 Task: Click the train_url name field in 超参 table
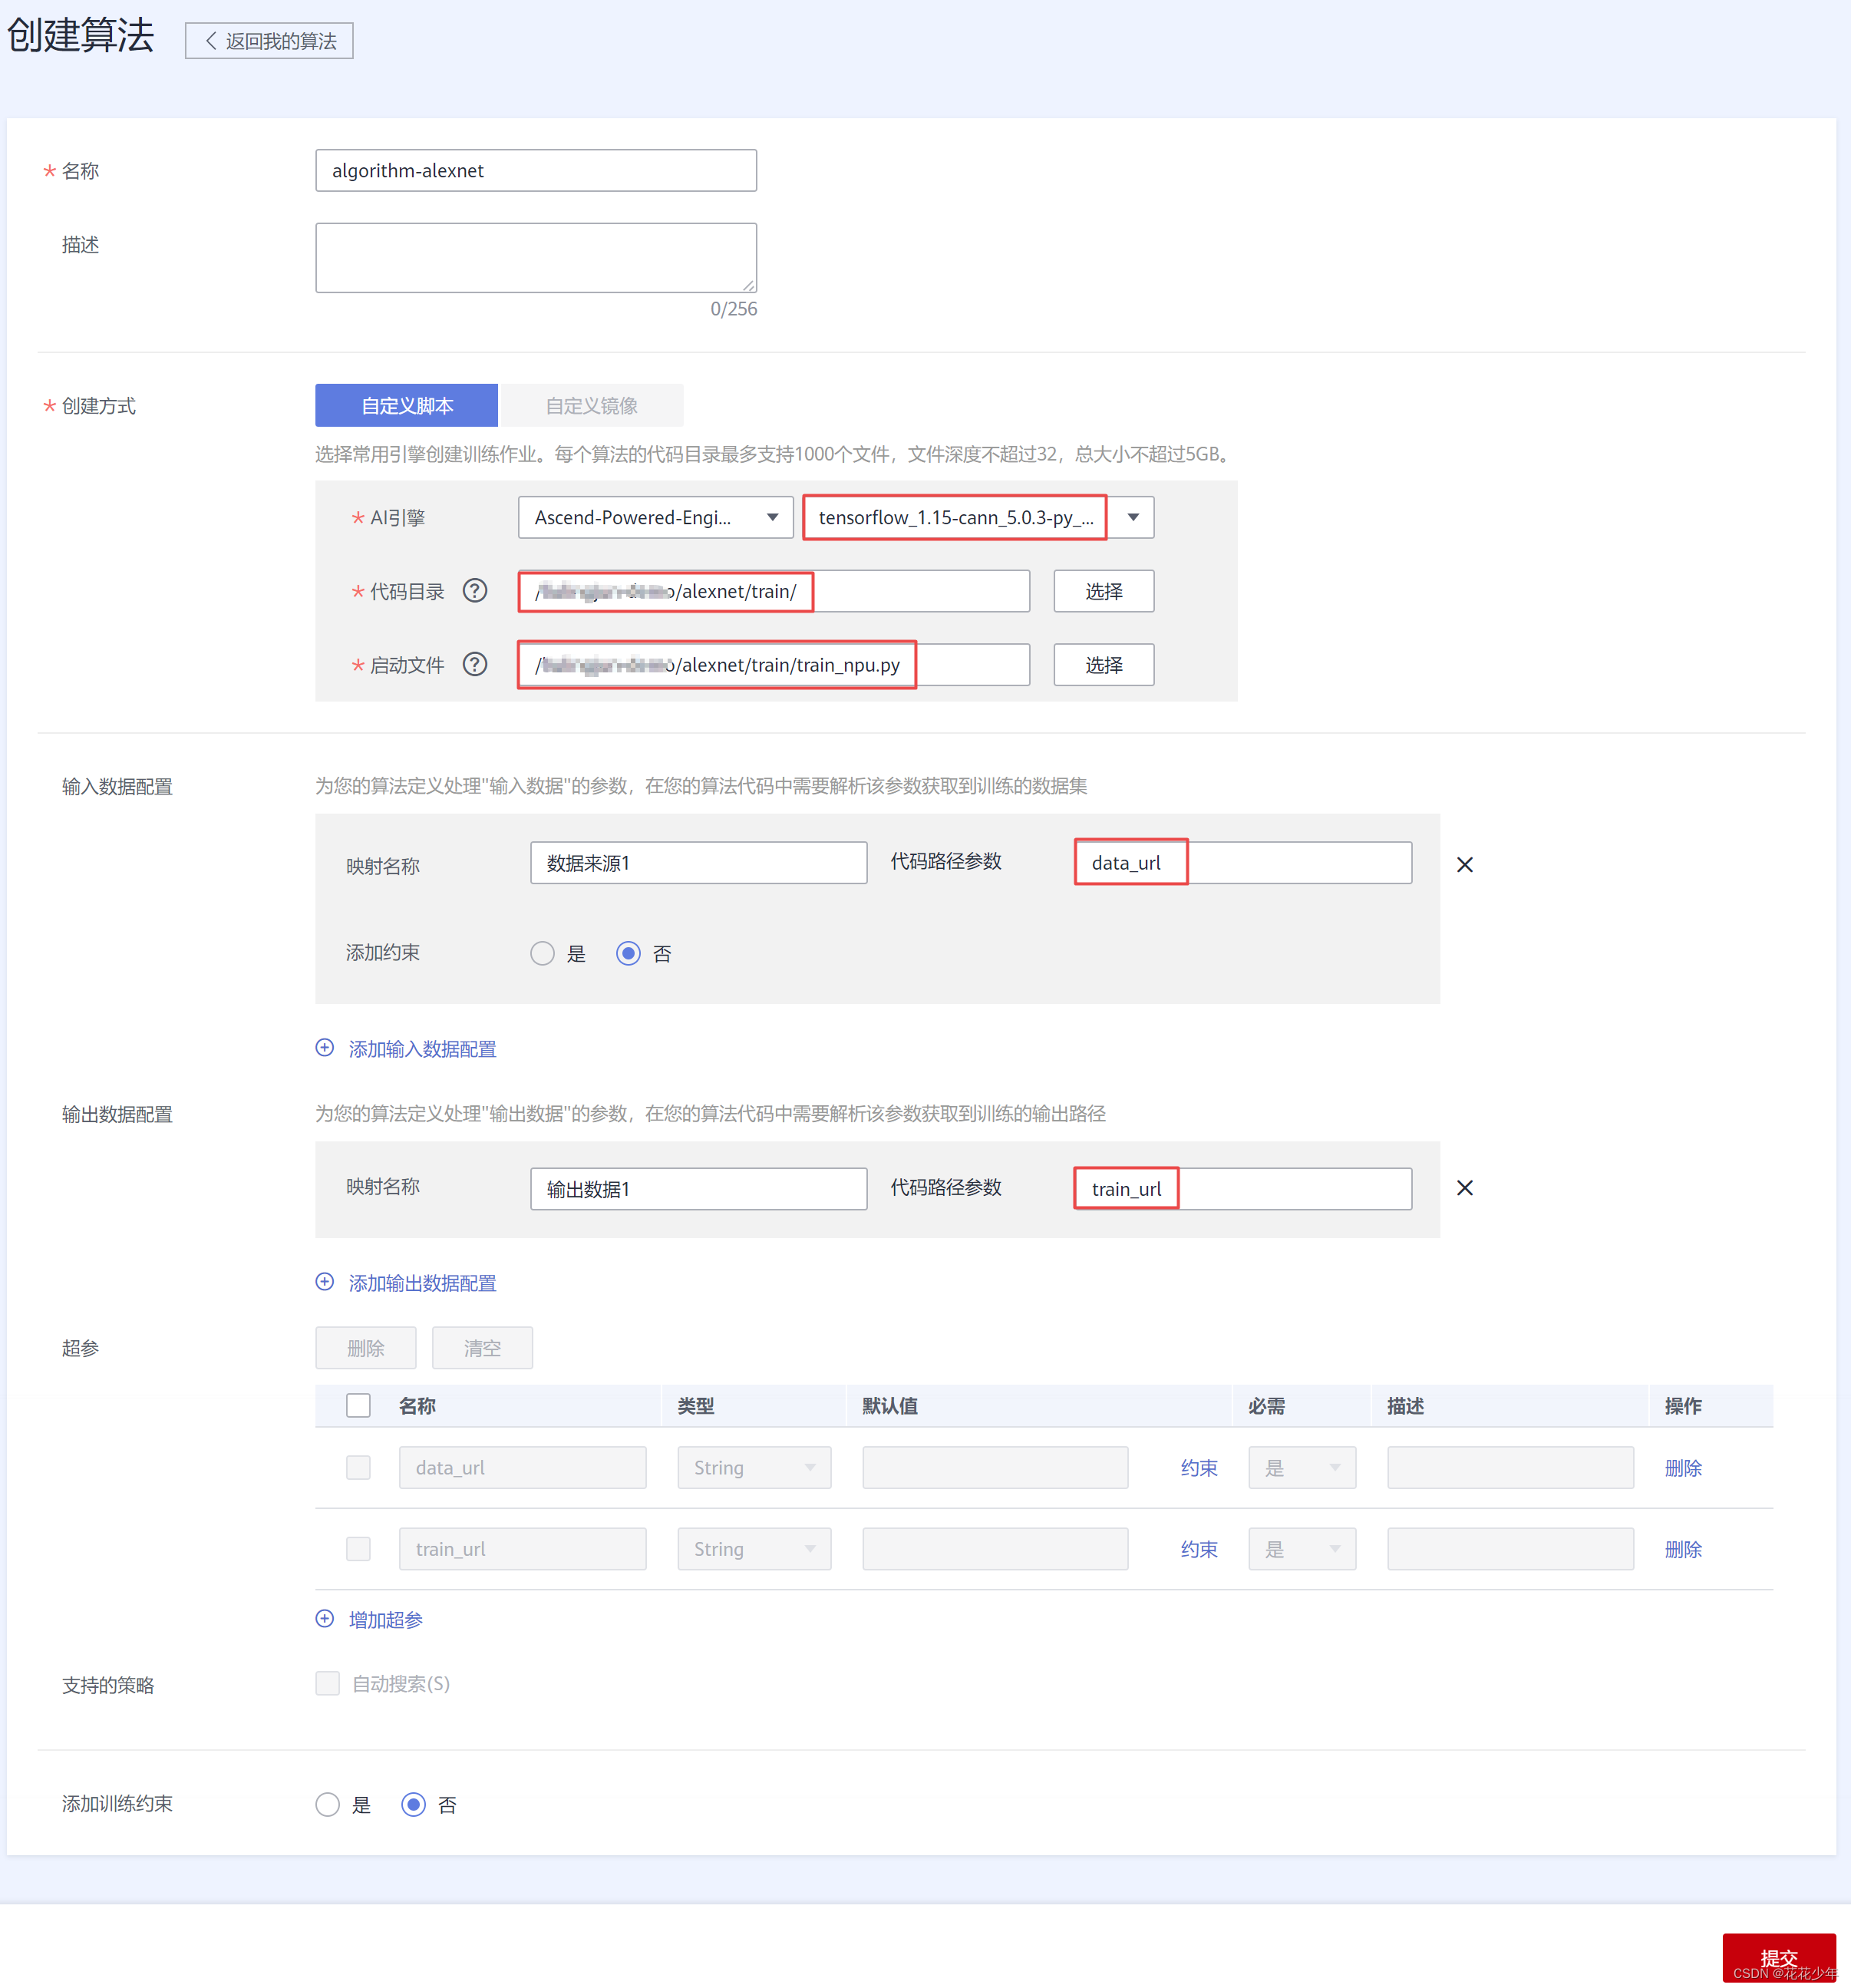point(522,1549)
